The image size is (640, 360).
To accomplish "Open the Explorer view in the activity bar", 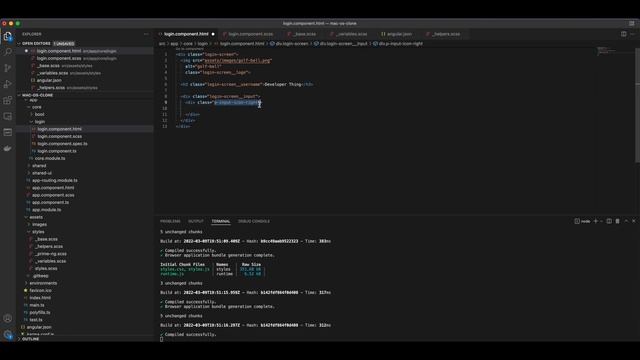I will (x=7, y=36).
